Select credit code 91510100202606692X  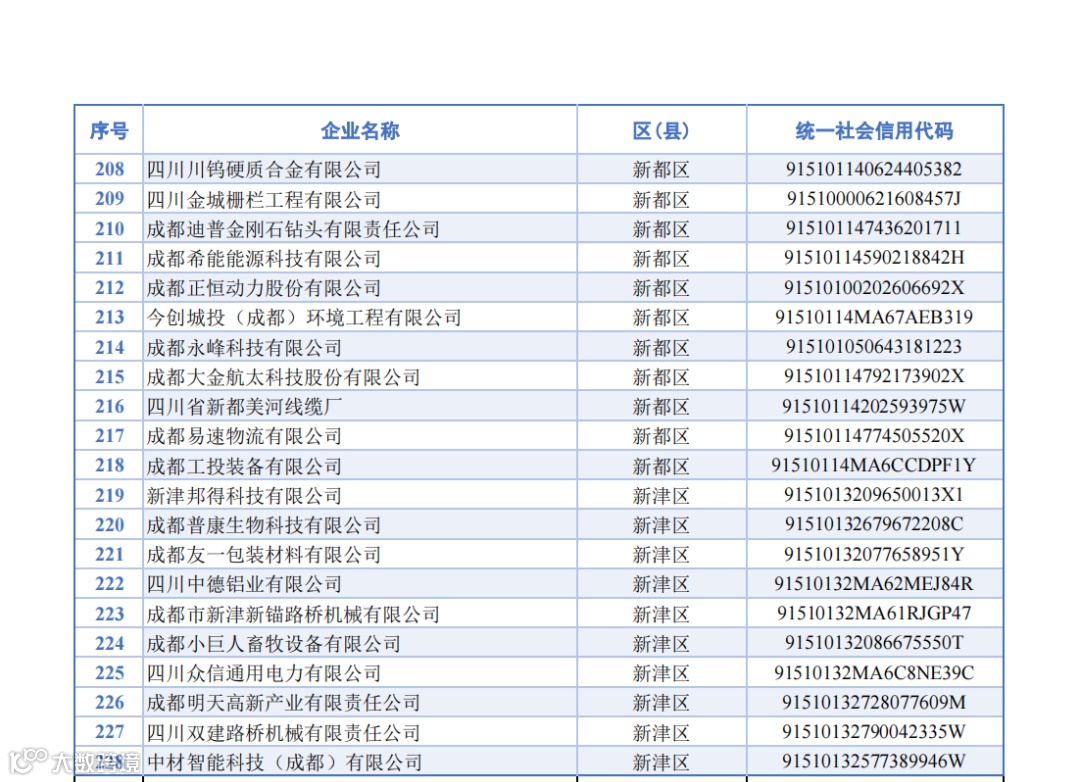(x=874, y=287)
